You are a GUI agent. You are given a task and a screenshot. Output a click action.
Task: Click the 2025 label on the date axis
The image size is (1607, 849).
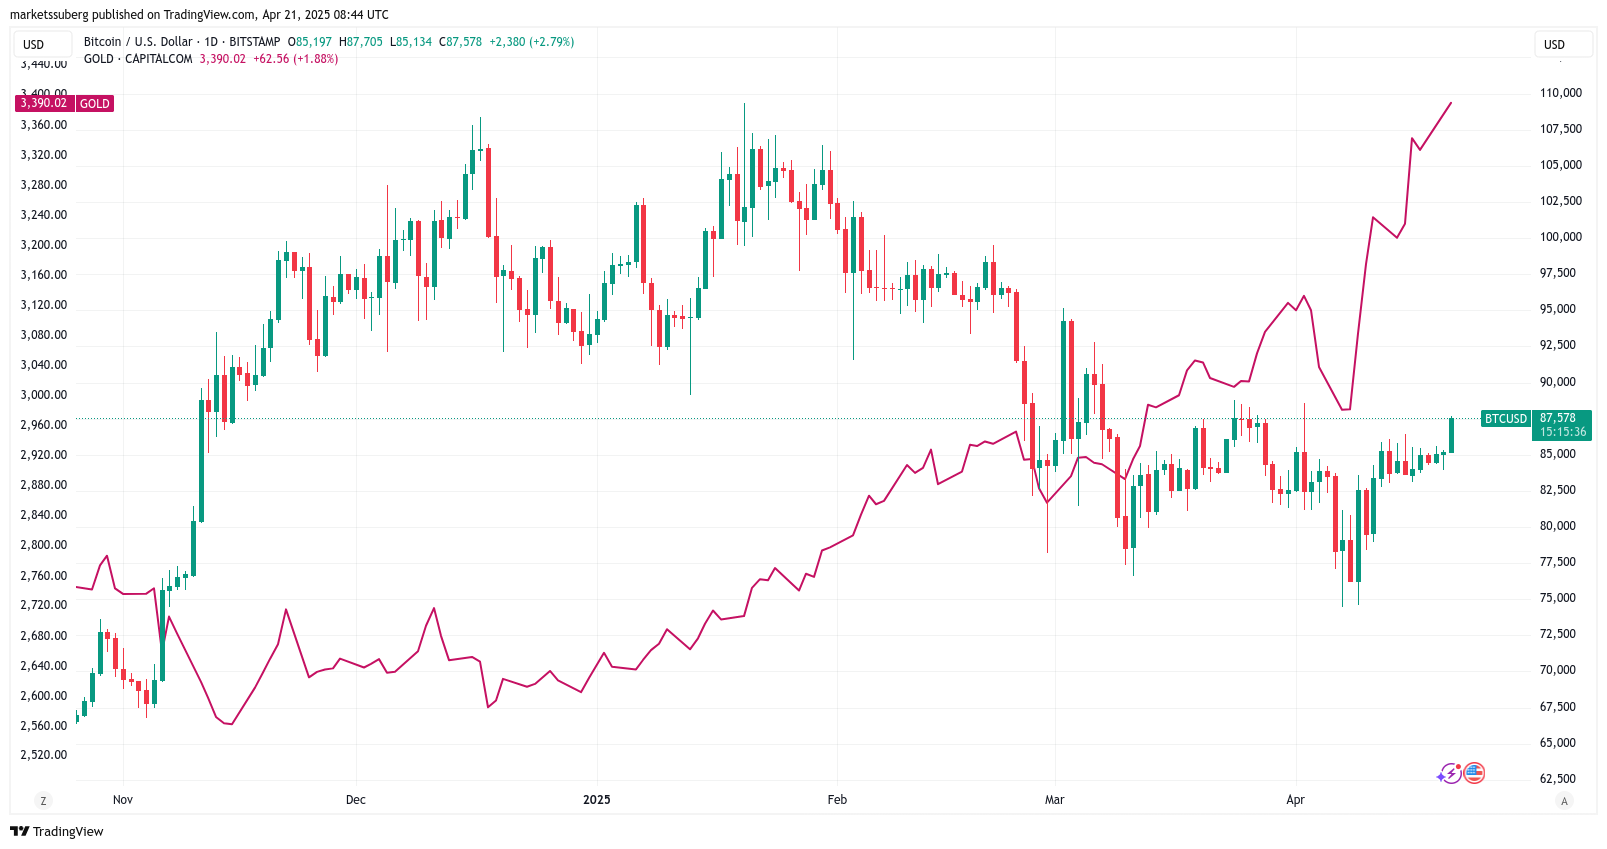(596, 800)
